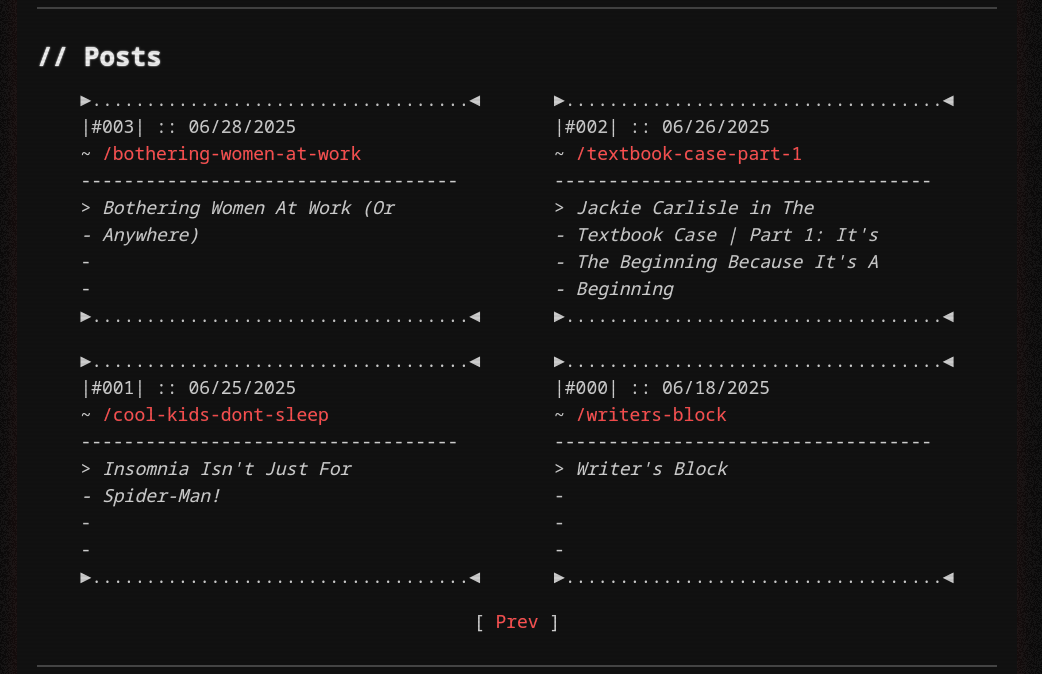Select the "Writer's Block" italic title text
1042x674 pixels.
tap(652, 469)
